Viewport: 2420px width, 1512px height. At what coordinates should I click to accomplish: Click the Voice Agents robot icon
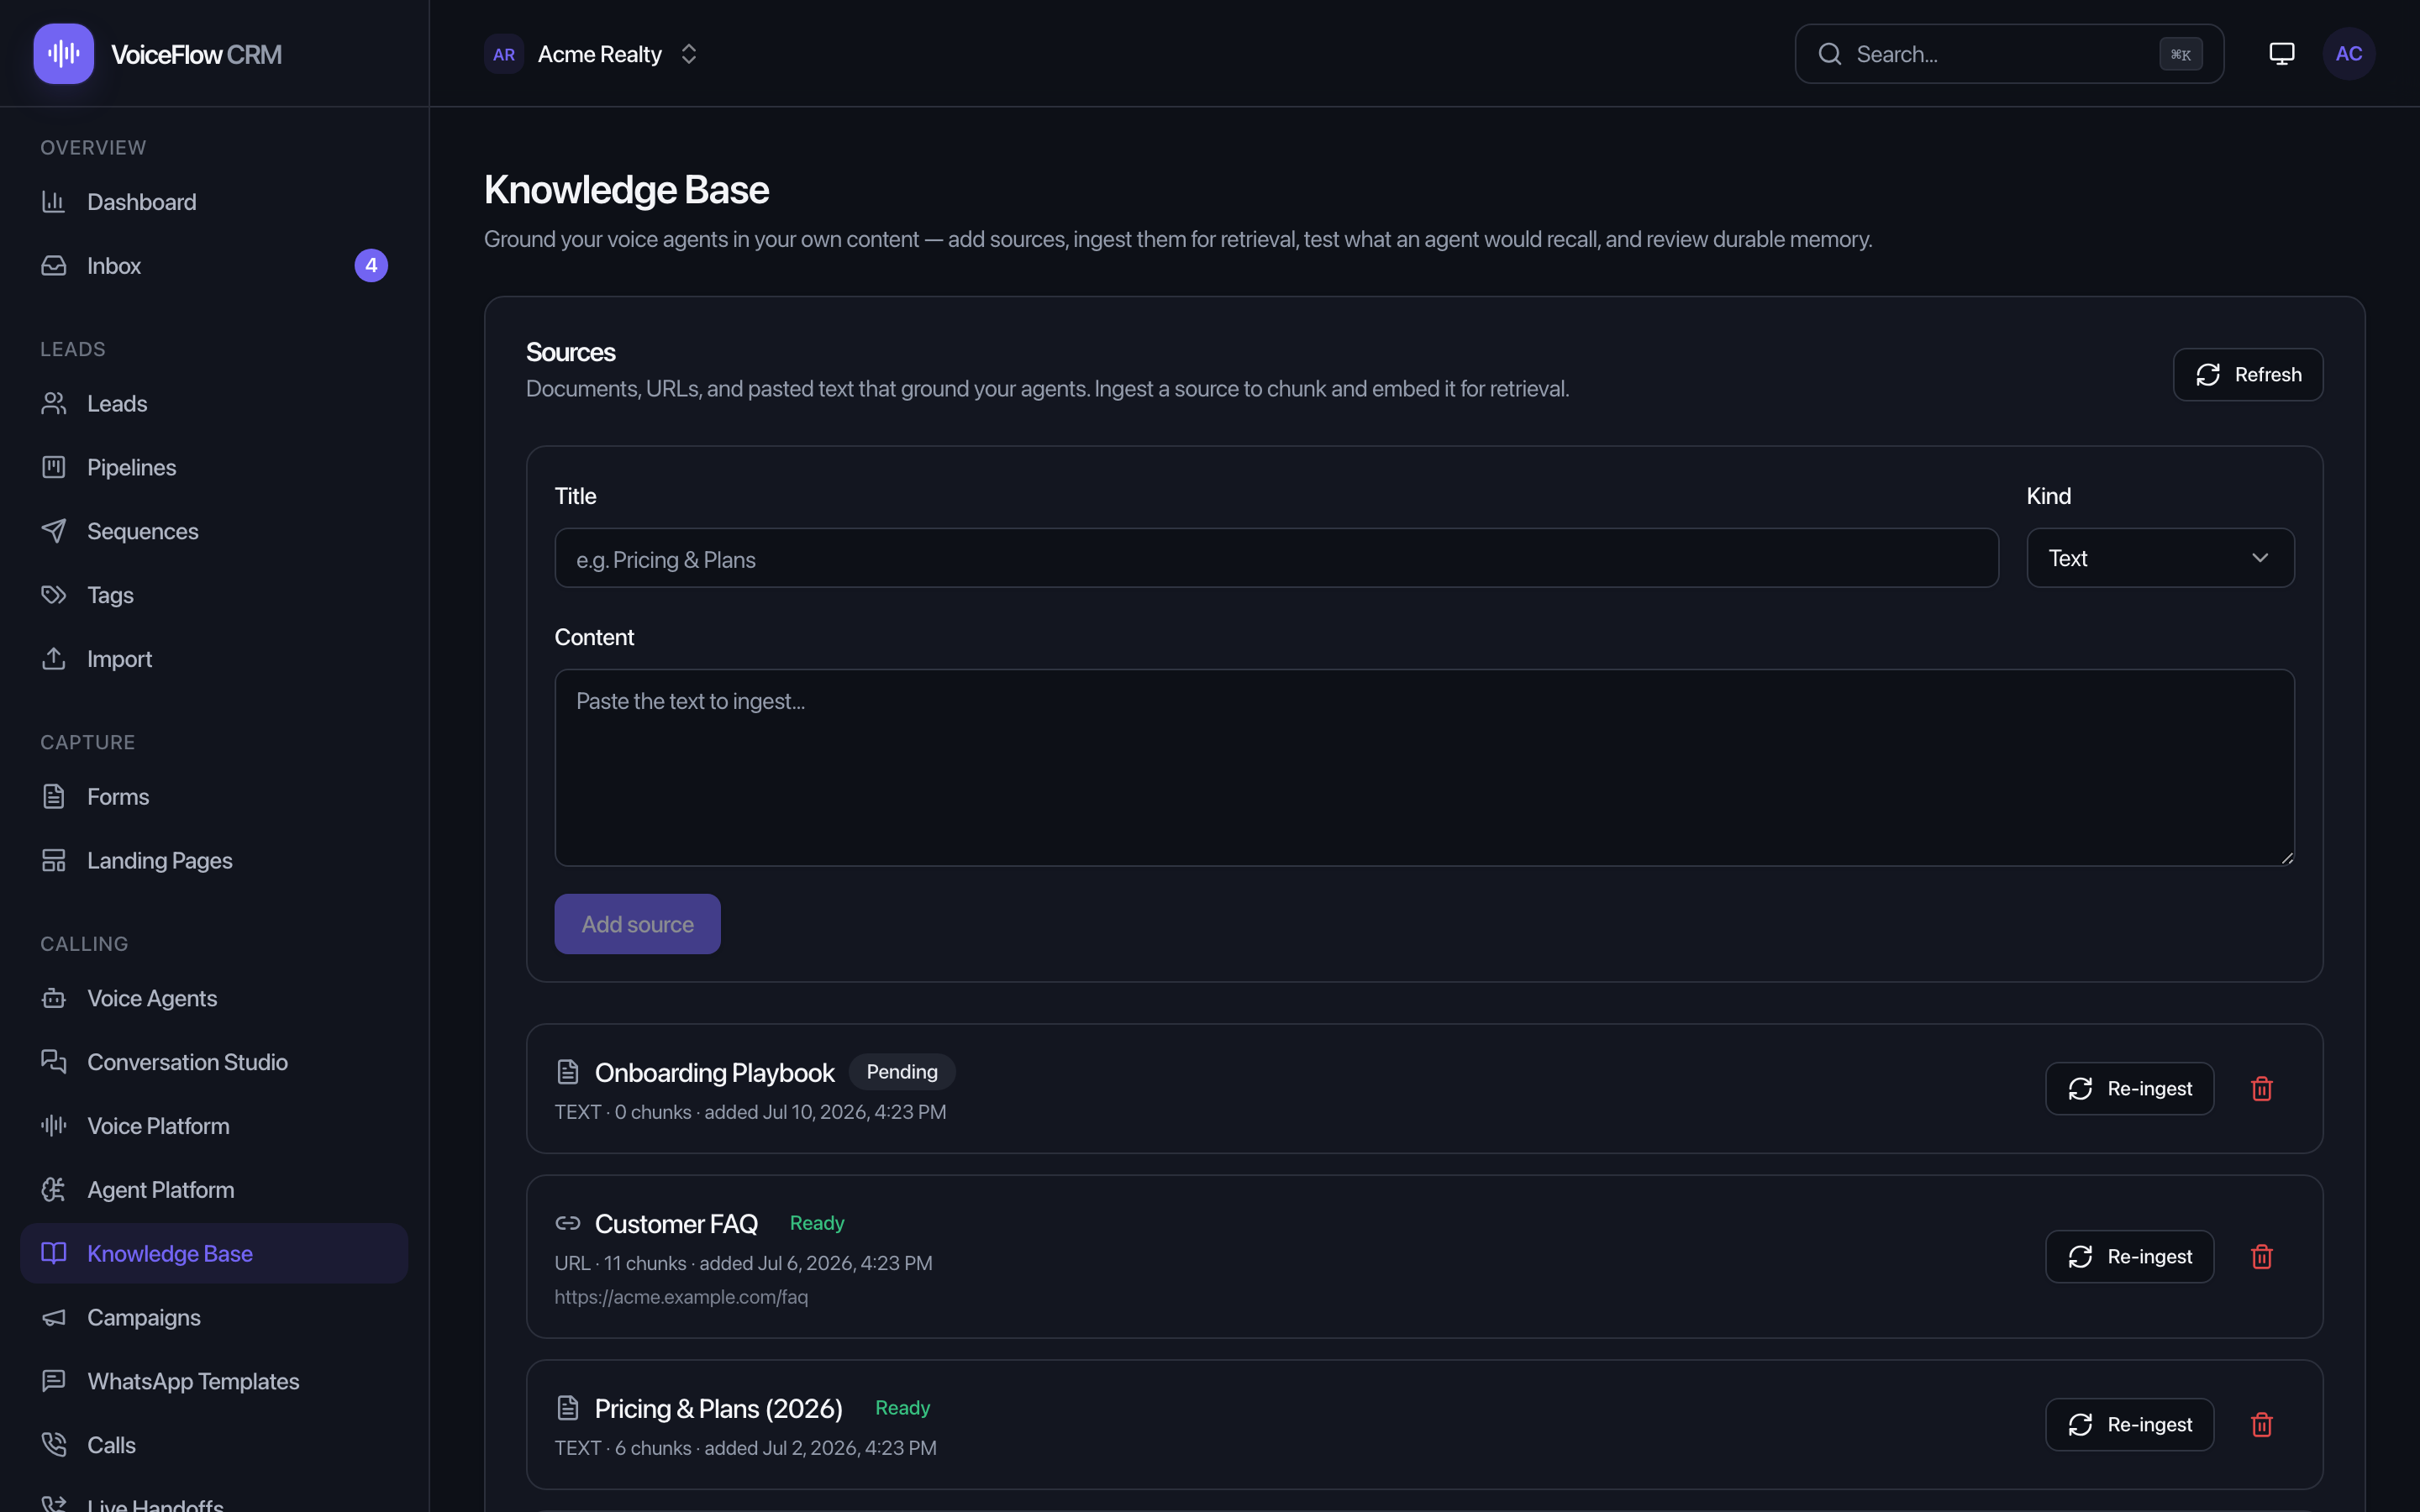pyautogui.click(x=54, y=999)
